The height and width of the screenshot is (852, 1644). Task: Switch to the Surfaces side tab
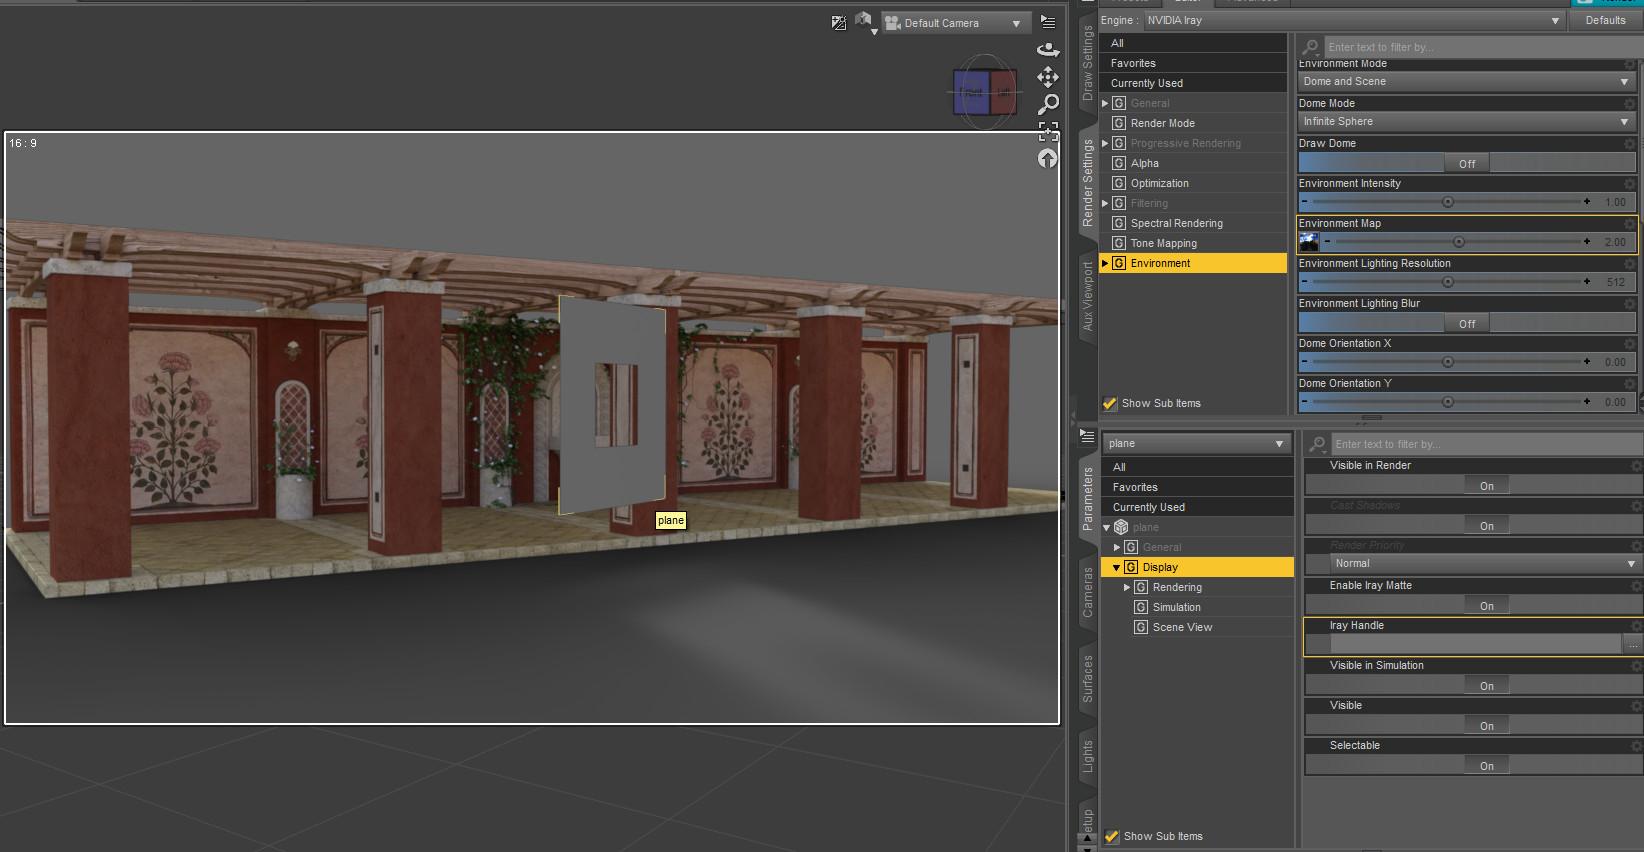pyautogui.click(x=1088, y=678)
